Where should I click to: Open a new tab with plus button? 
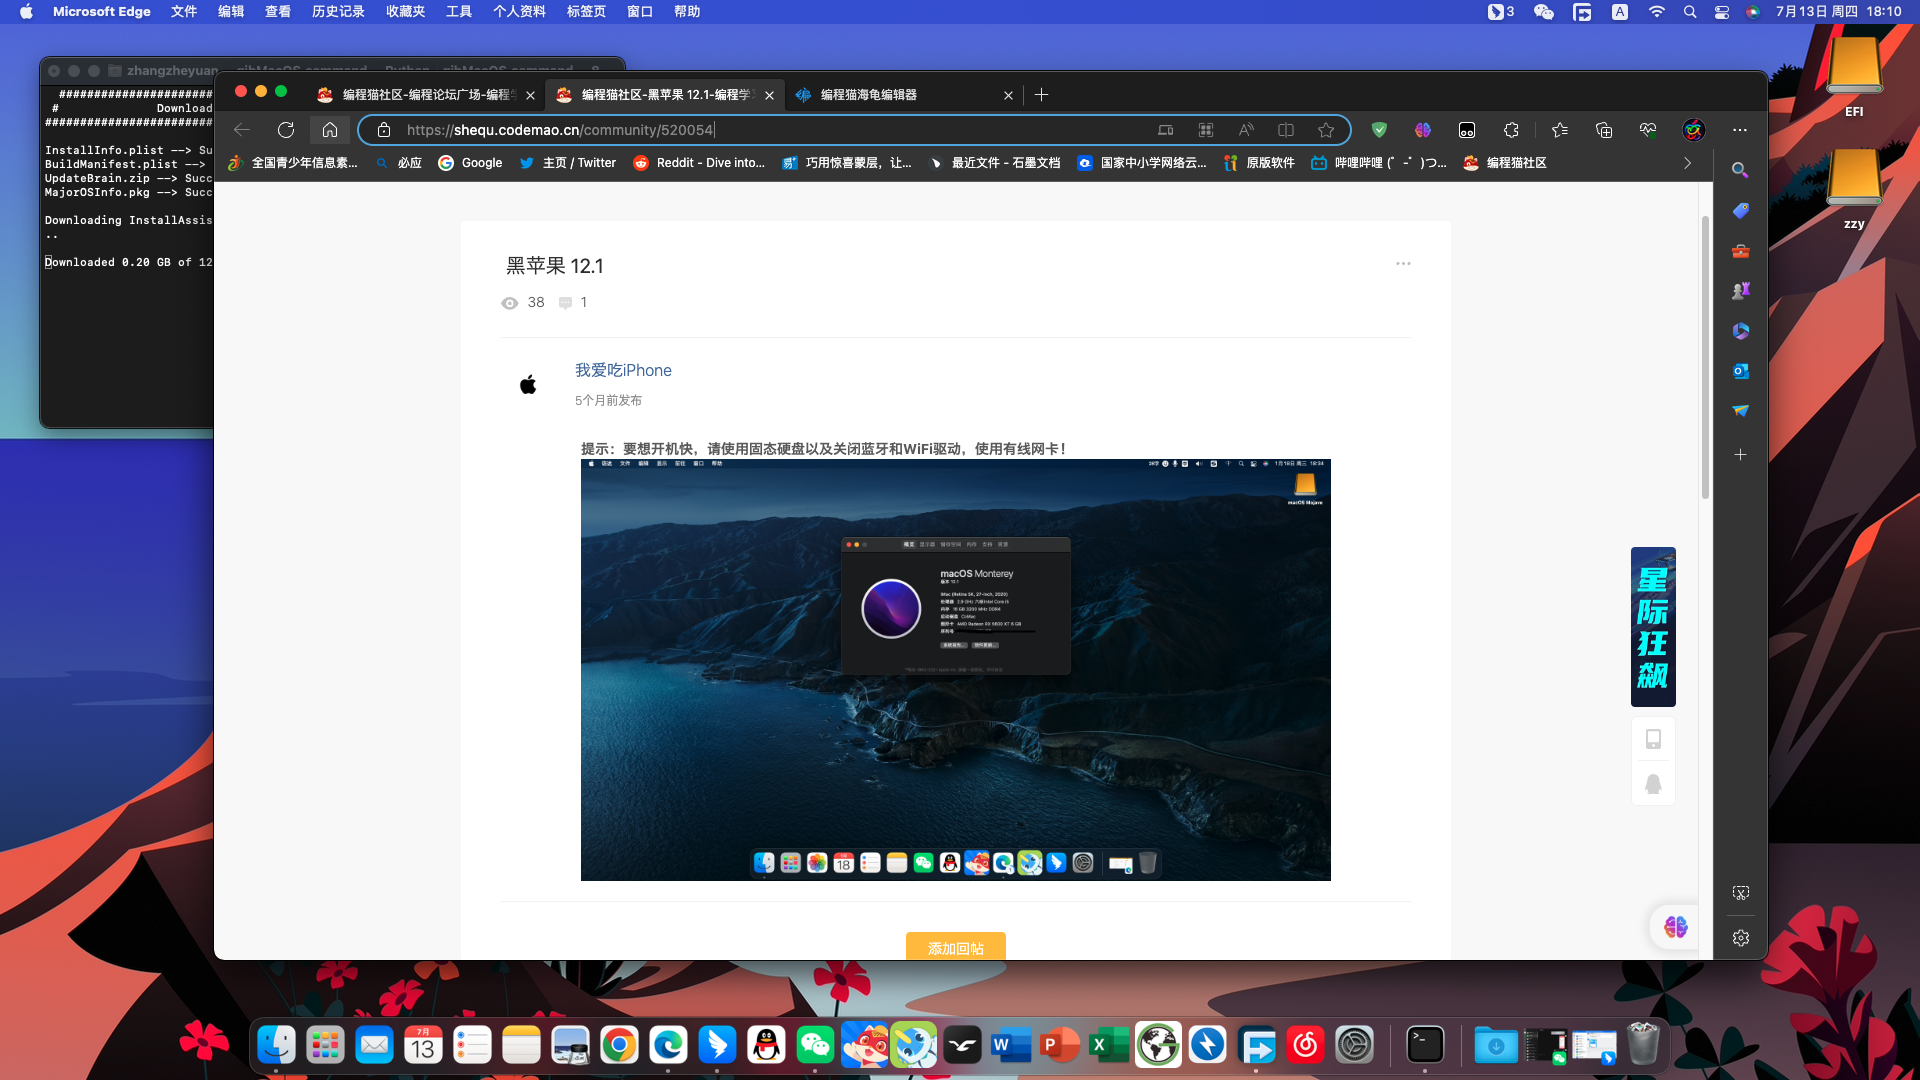click(1042, 95)
